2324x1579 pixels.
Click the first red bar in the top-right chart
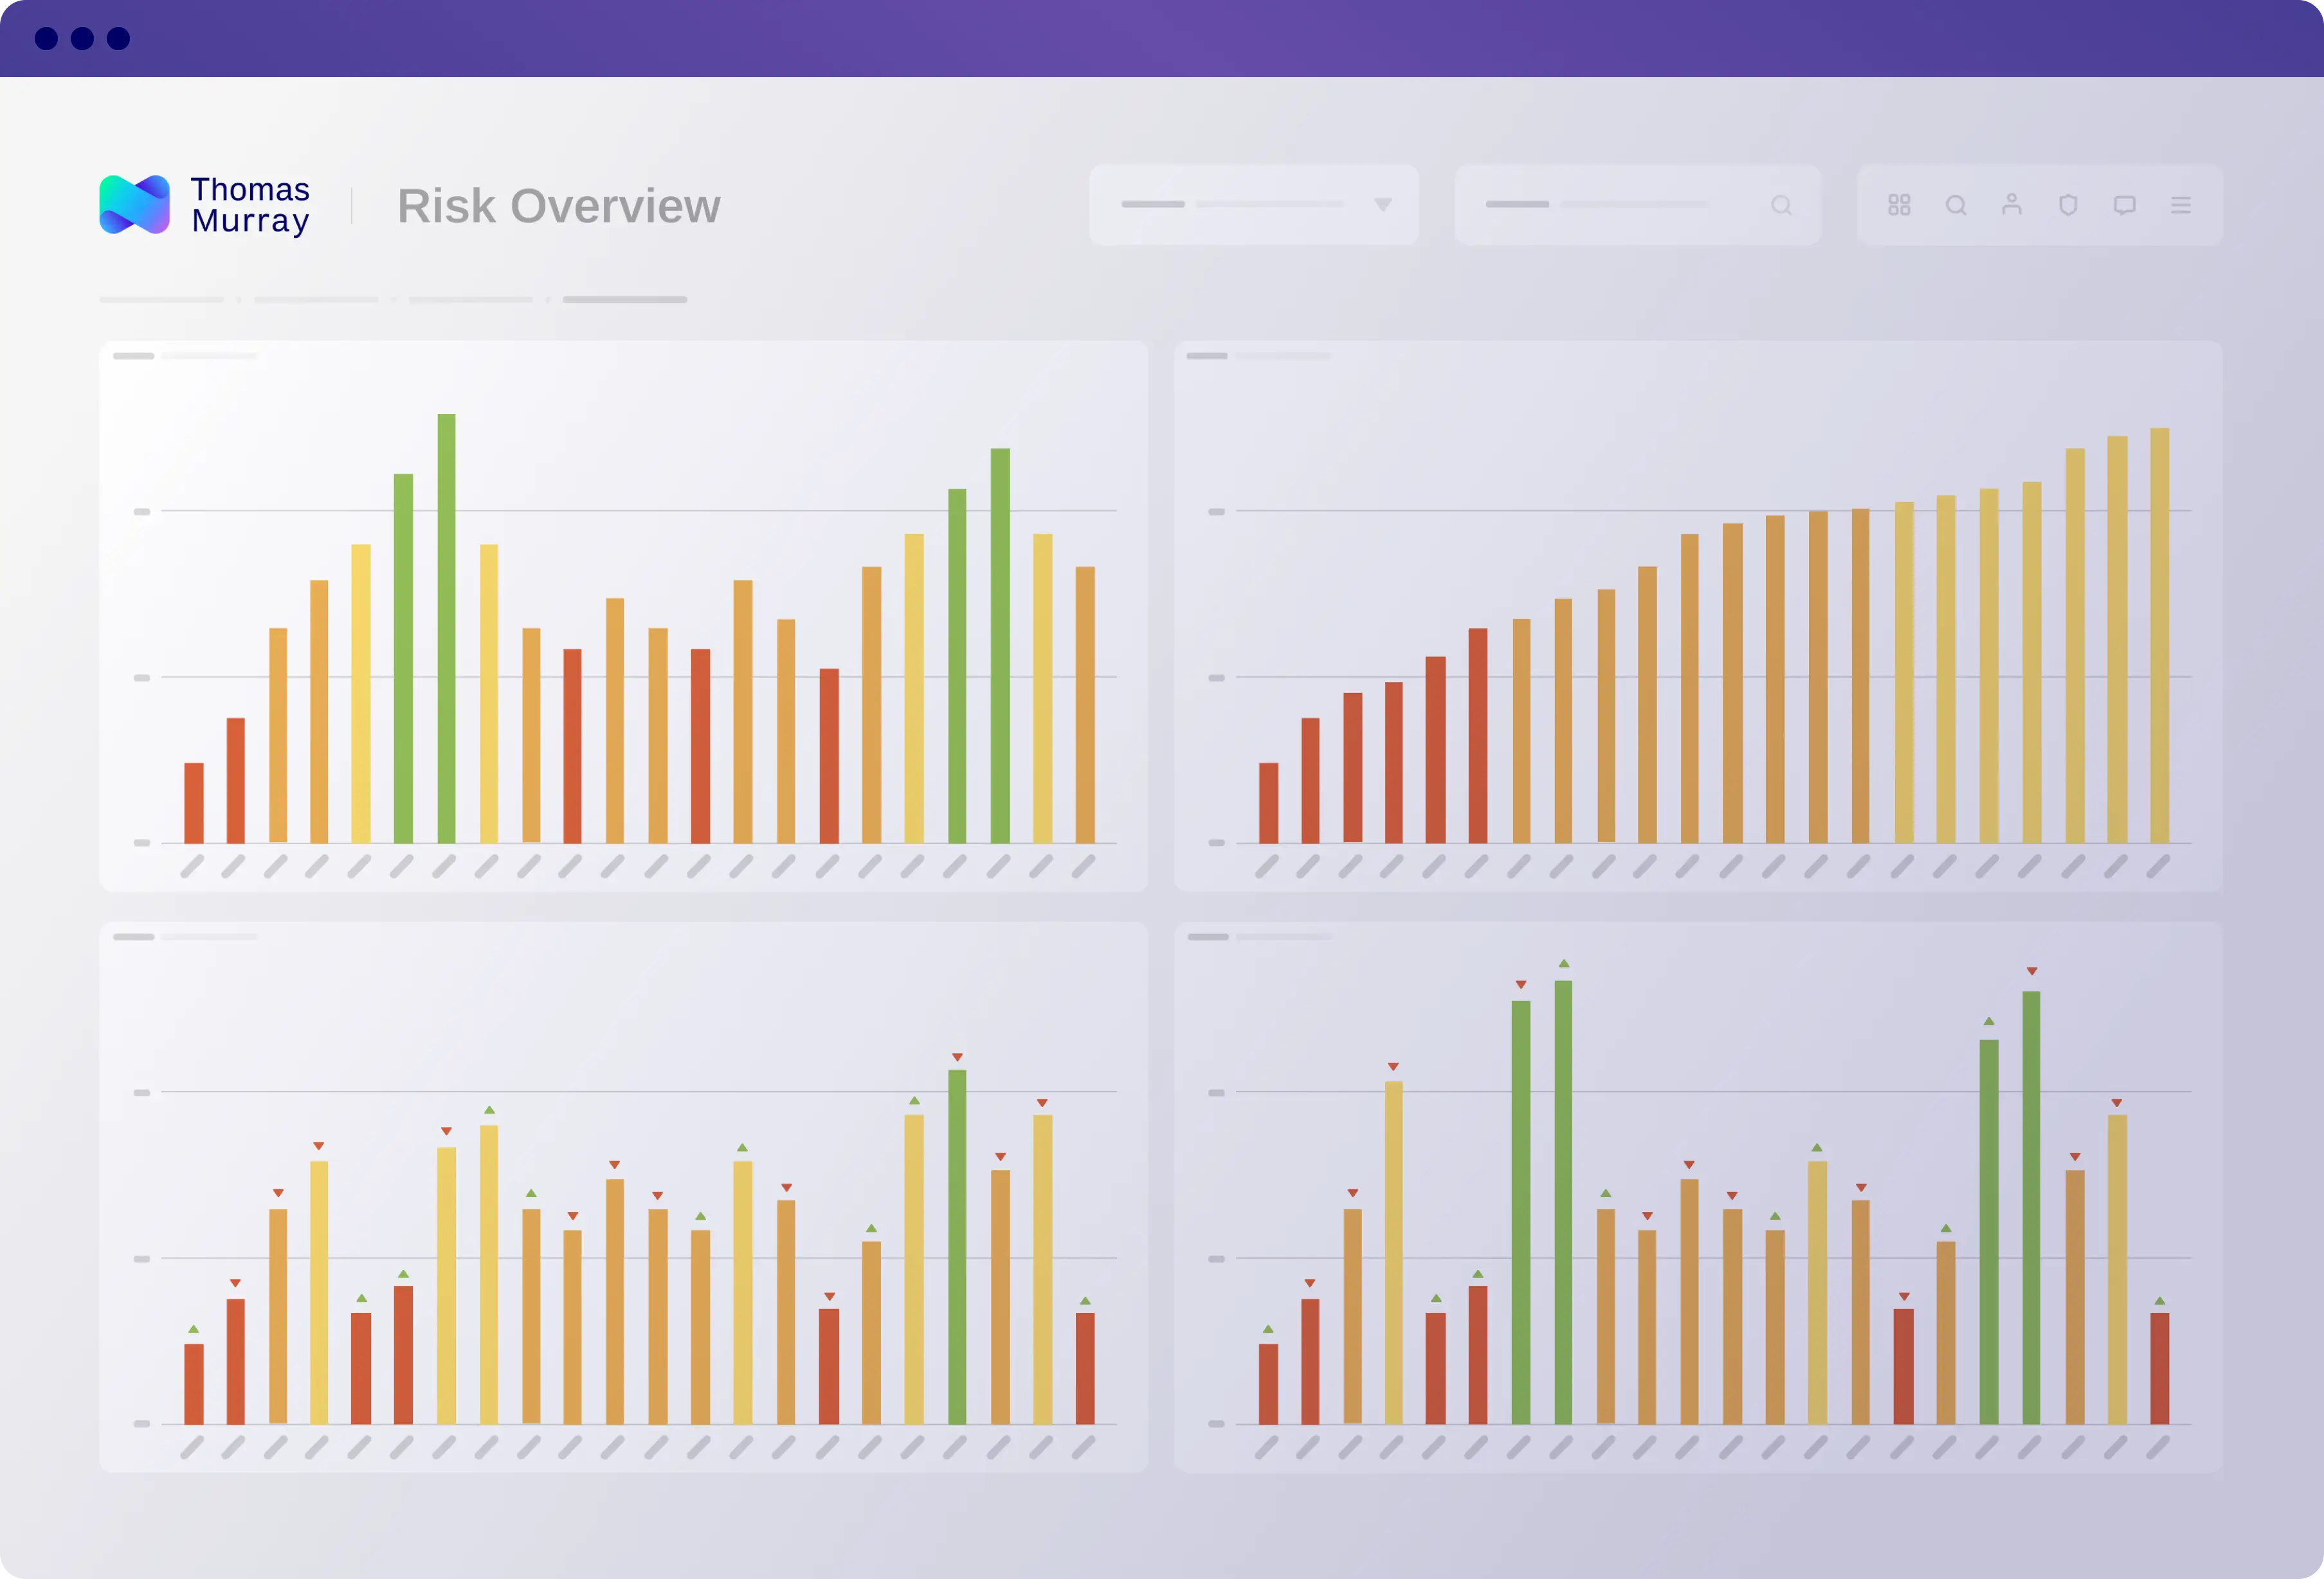tap(1268, 802)
